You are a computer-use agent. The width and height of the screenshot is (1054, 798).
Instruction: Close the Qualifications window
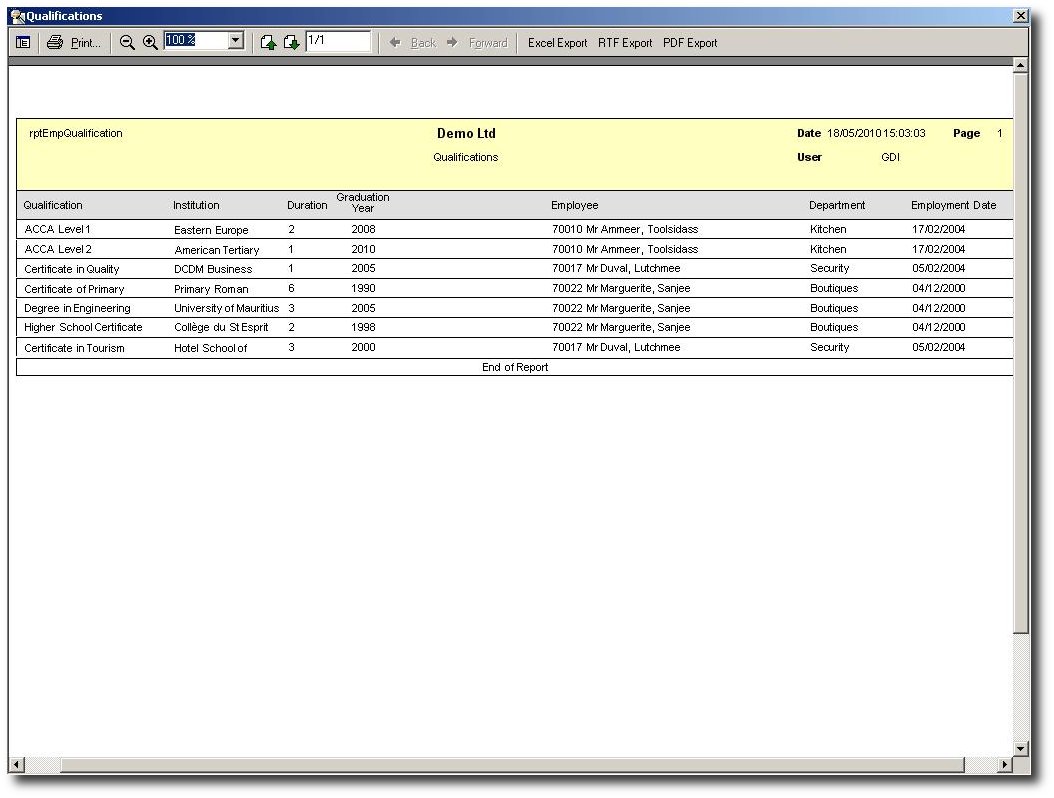tap(1020, 16)
